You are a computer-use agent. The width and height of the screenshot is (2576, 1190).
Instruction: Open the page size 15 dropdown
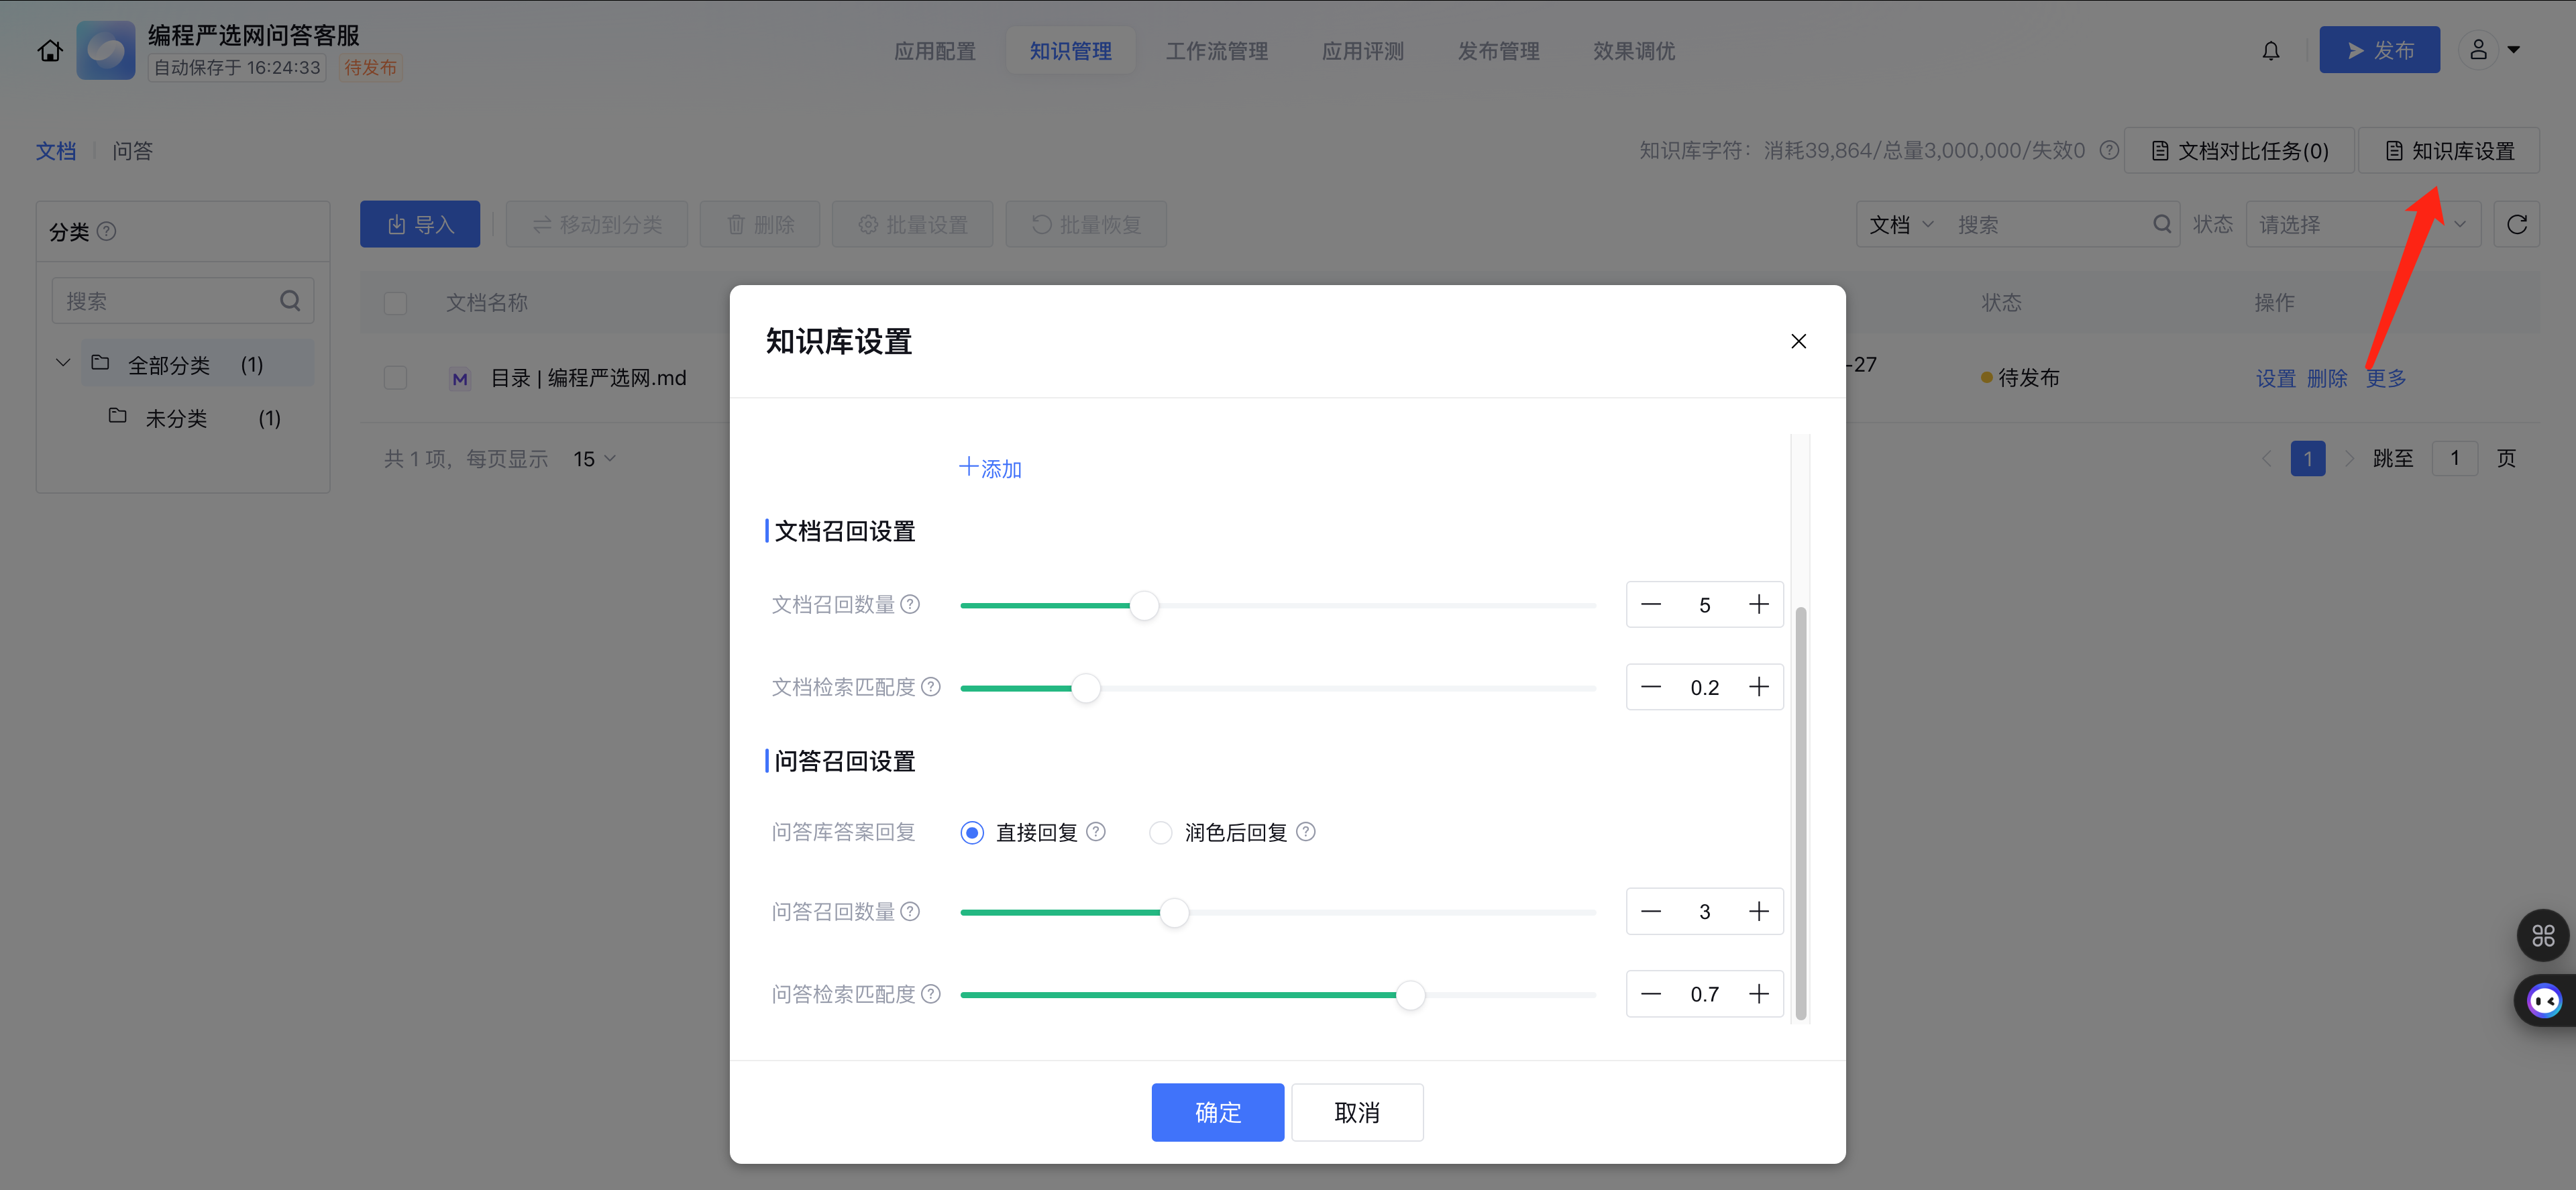(x=594, y=459)
